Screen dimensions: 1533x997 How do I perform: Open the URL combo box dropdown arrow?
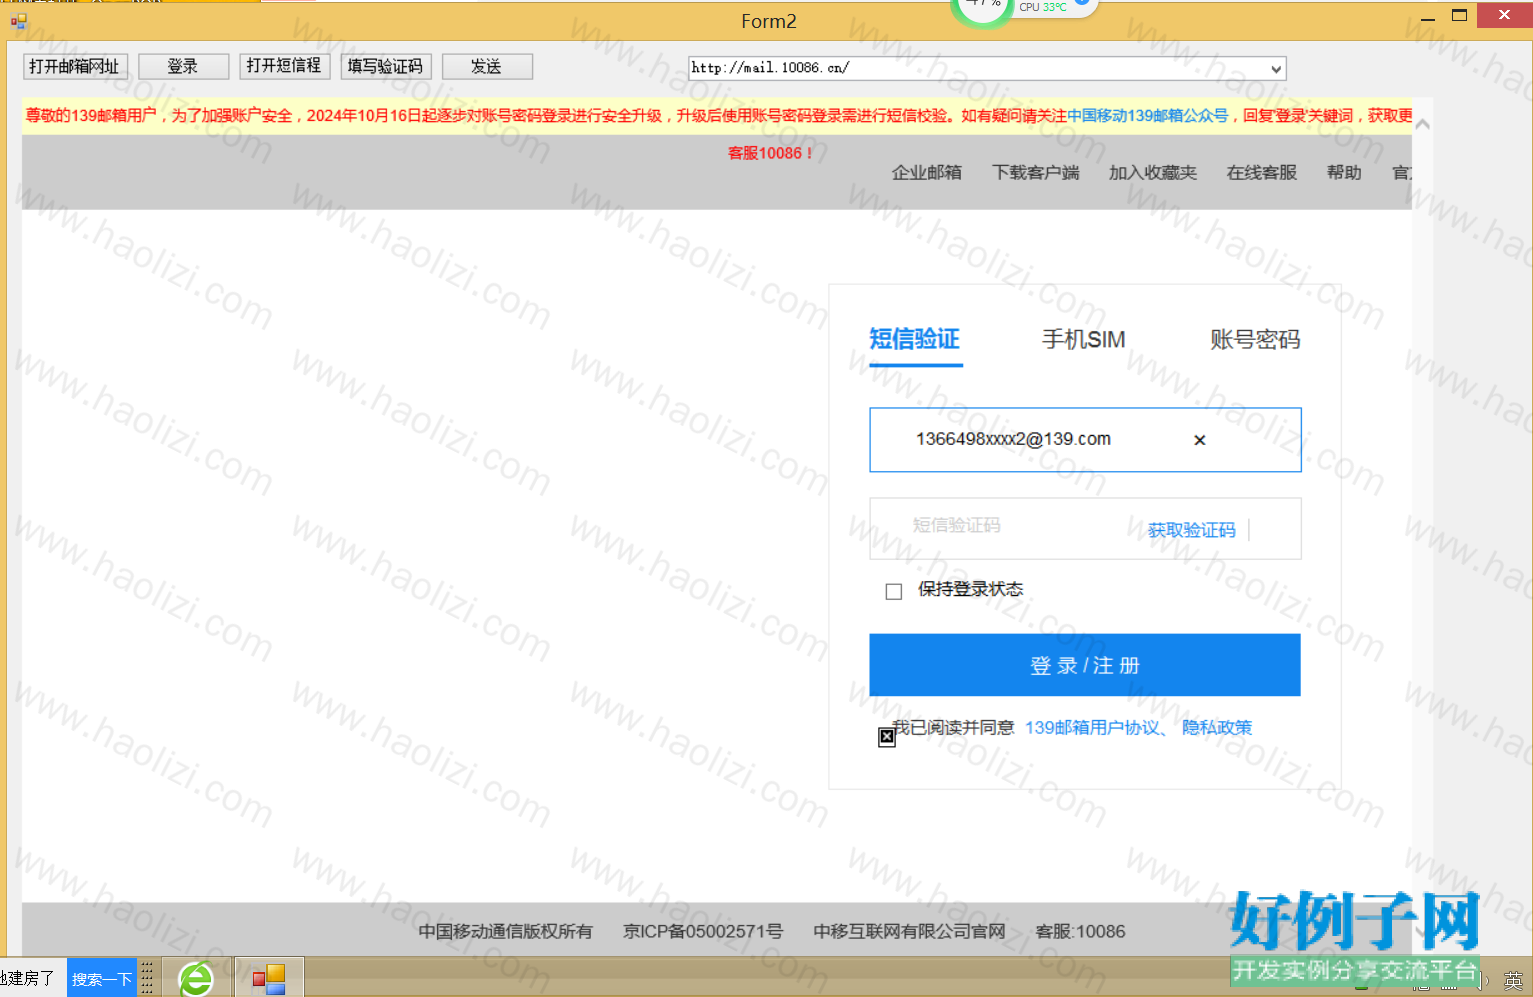(1276, 69)
